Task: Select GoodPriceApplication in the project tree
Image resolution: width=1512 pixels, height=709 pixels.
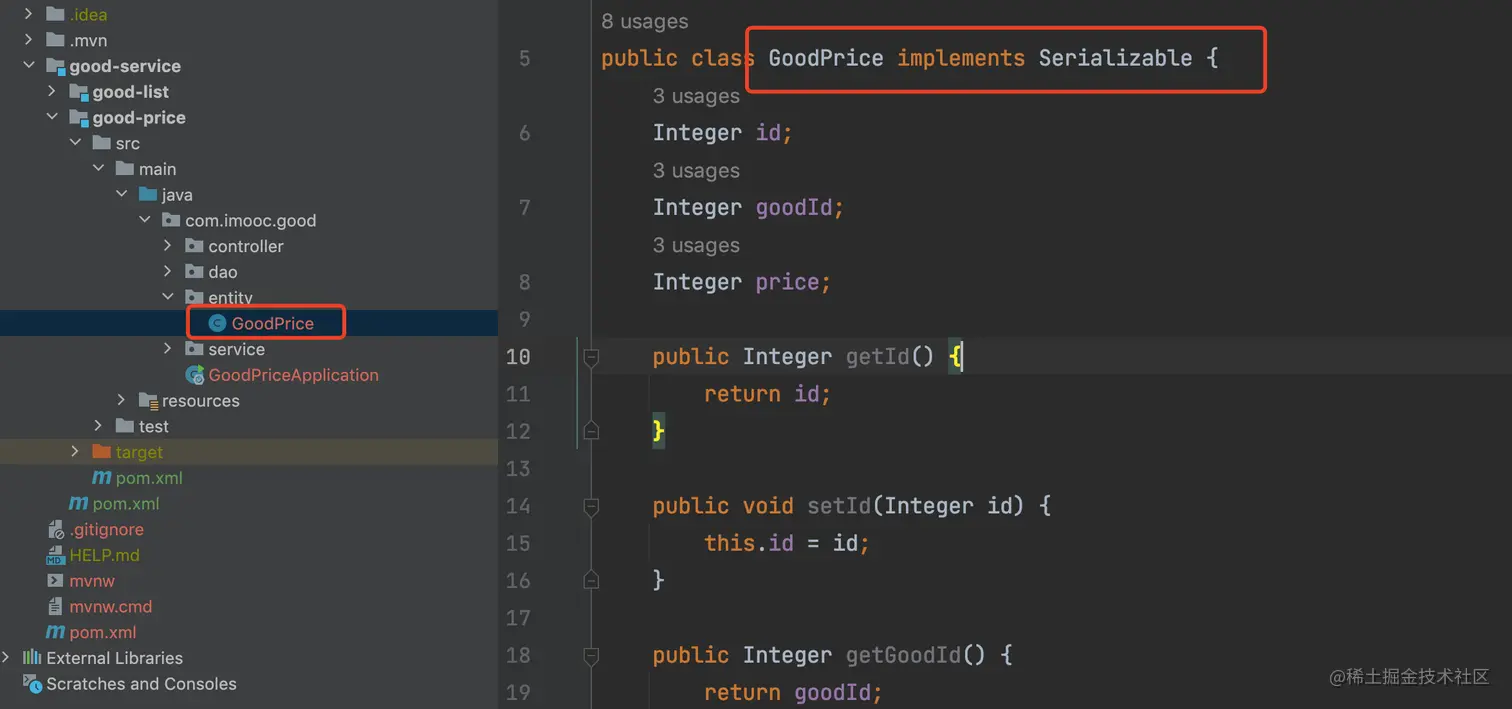Action: [293, 375]
